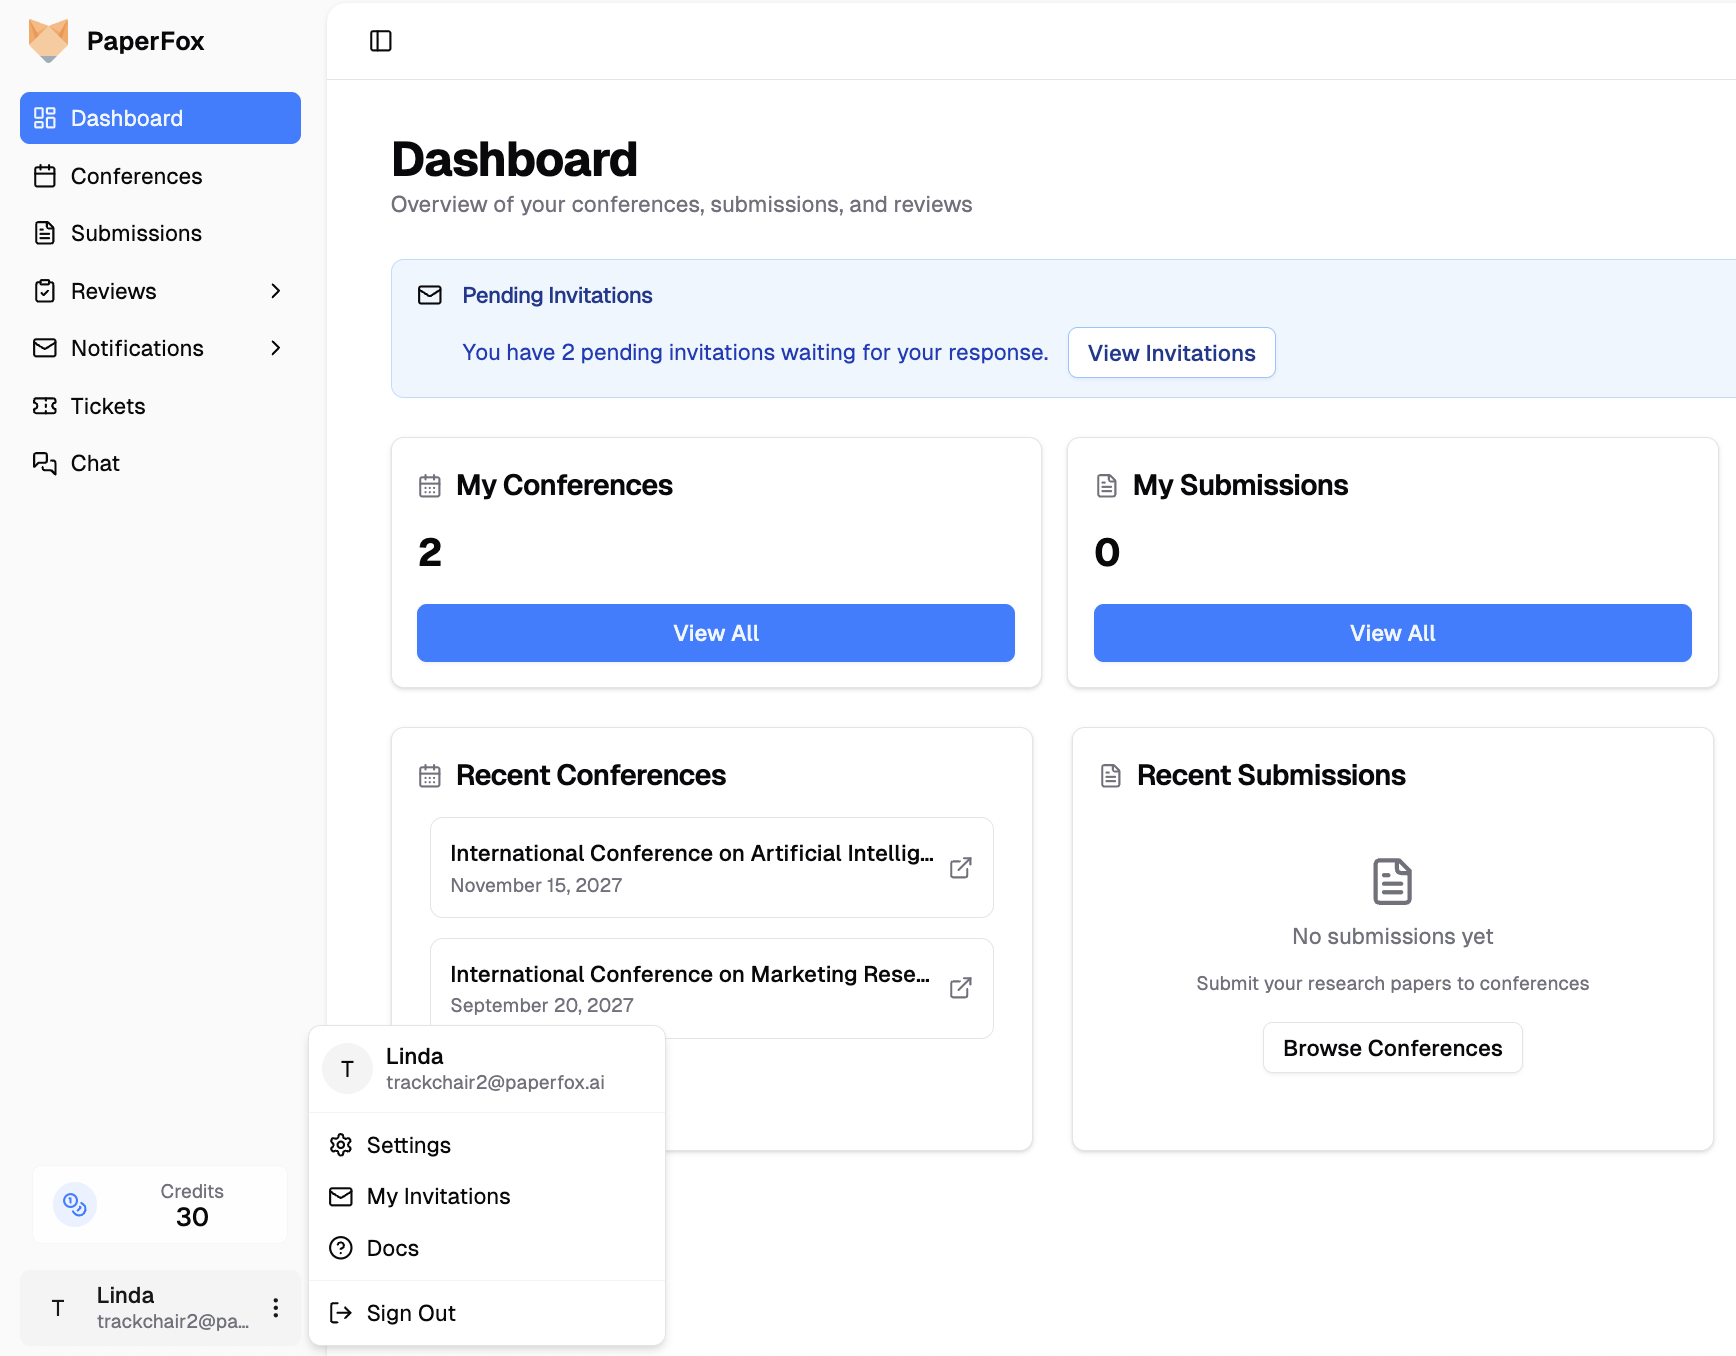Select My Invitations in user menu
The width and height of the screenshot is (1736, 1356).
[438, 1196]
